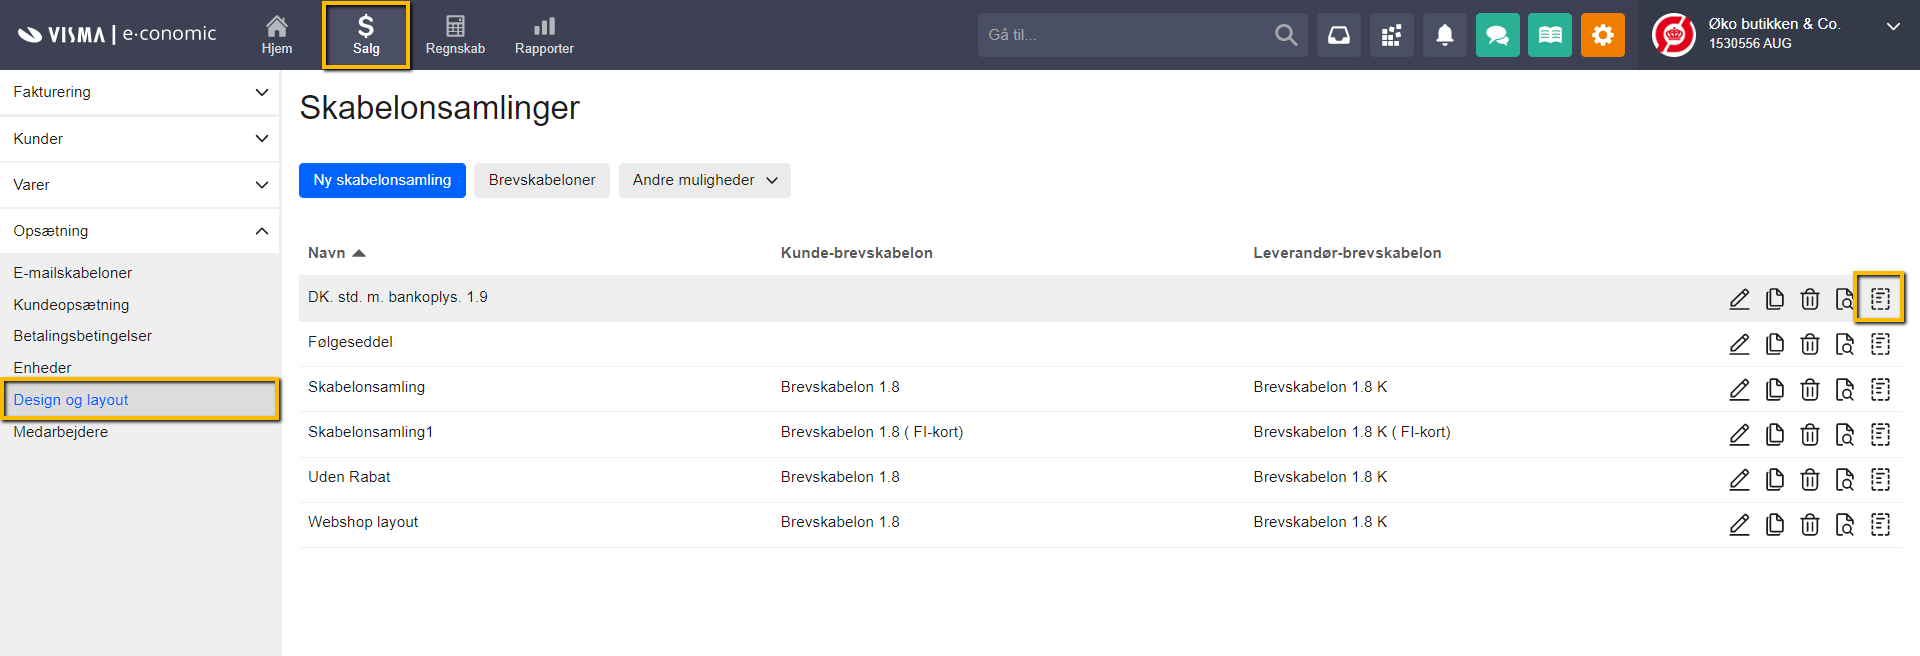Expand the Kunder sidebar section
Viewport: 1920px width, 656px height.
click(140, 139)
